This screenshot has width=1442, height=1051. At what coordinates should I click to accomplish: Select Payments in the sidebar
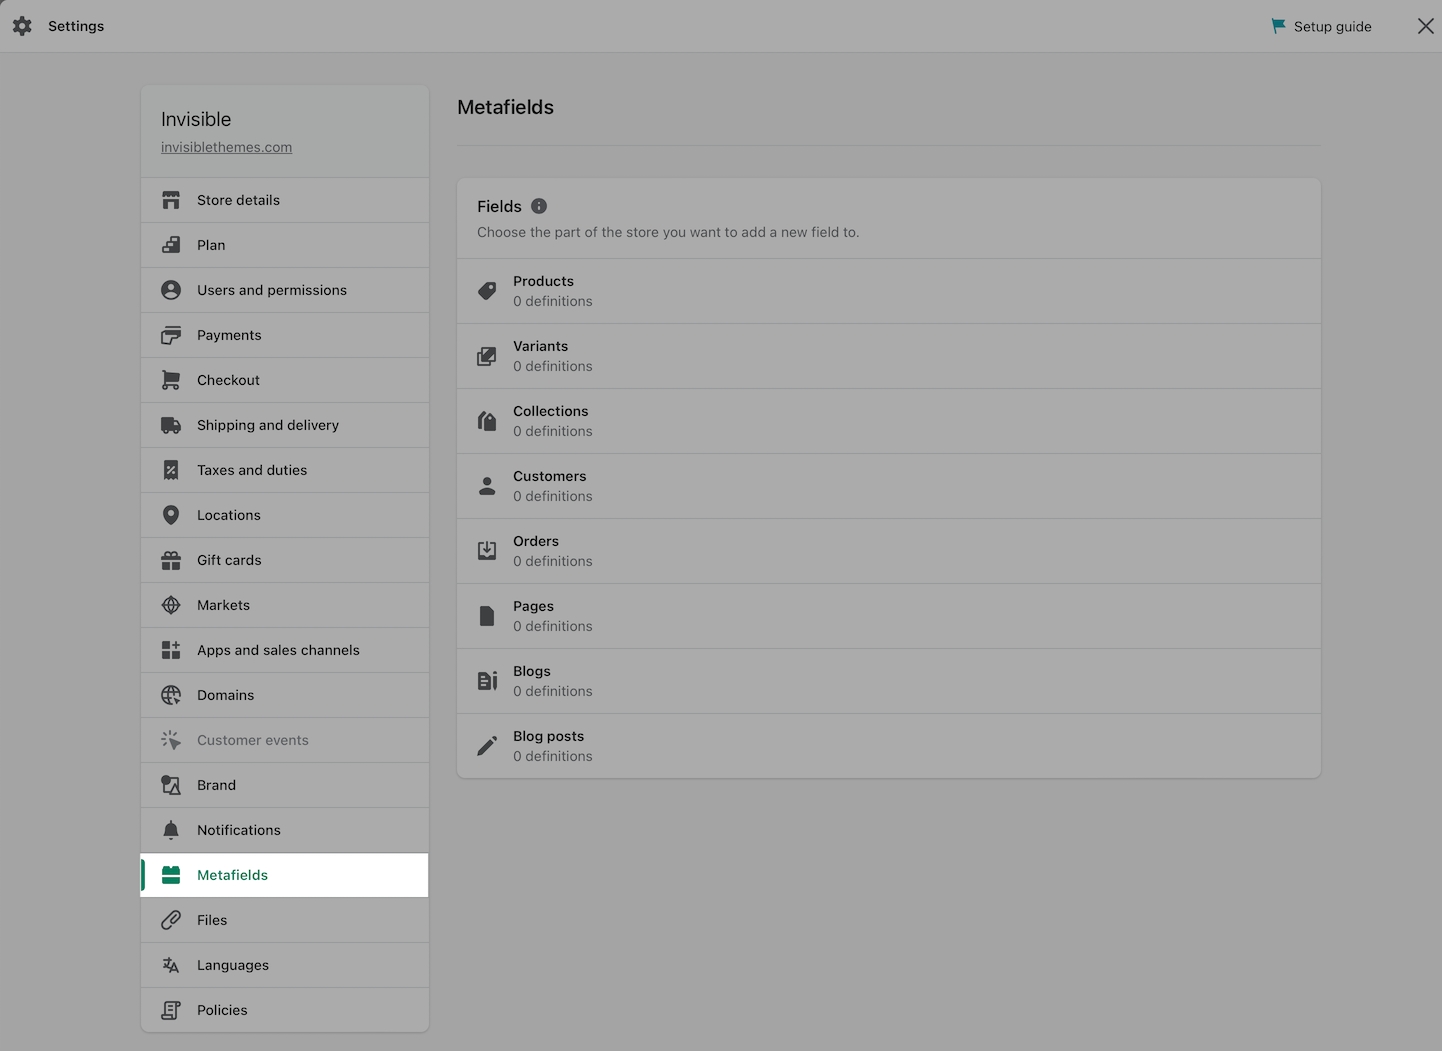229,335
